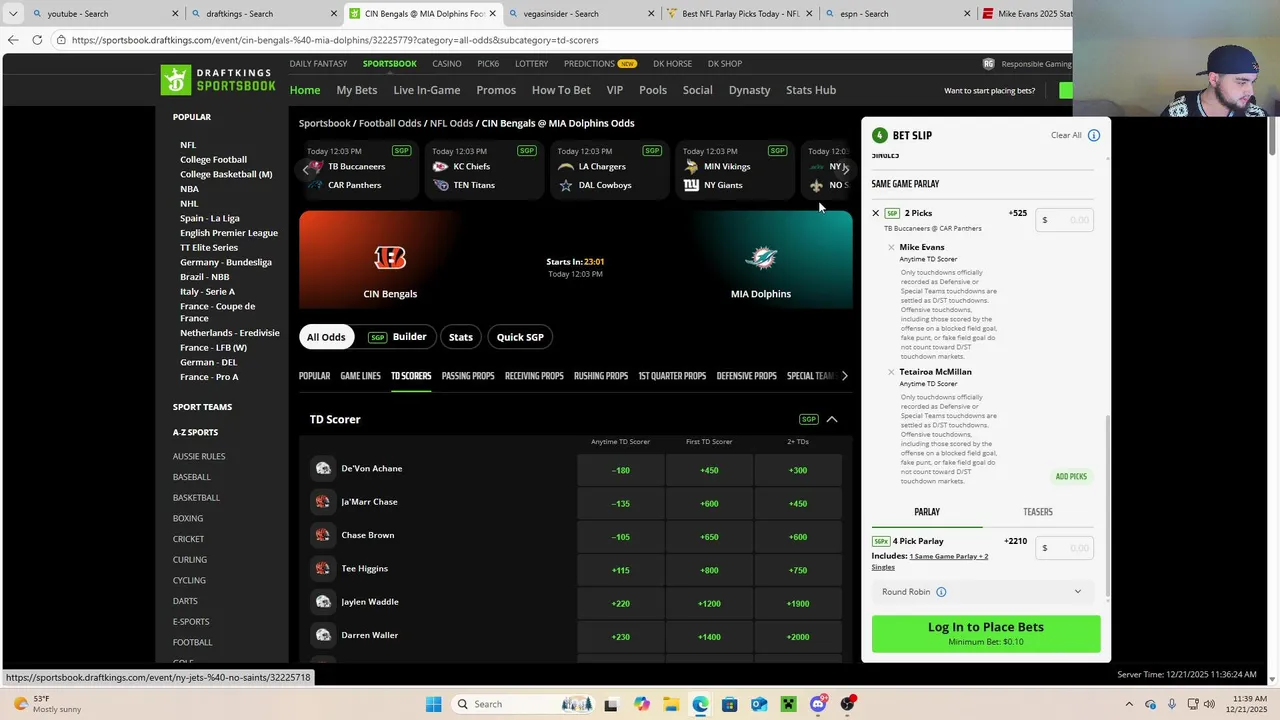The width and height of the screenshot is (1280, 720).
Task: Select Tee Higgins first TD scorer +800
Action: pos(709,570)
